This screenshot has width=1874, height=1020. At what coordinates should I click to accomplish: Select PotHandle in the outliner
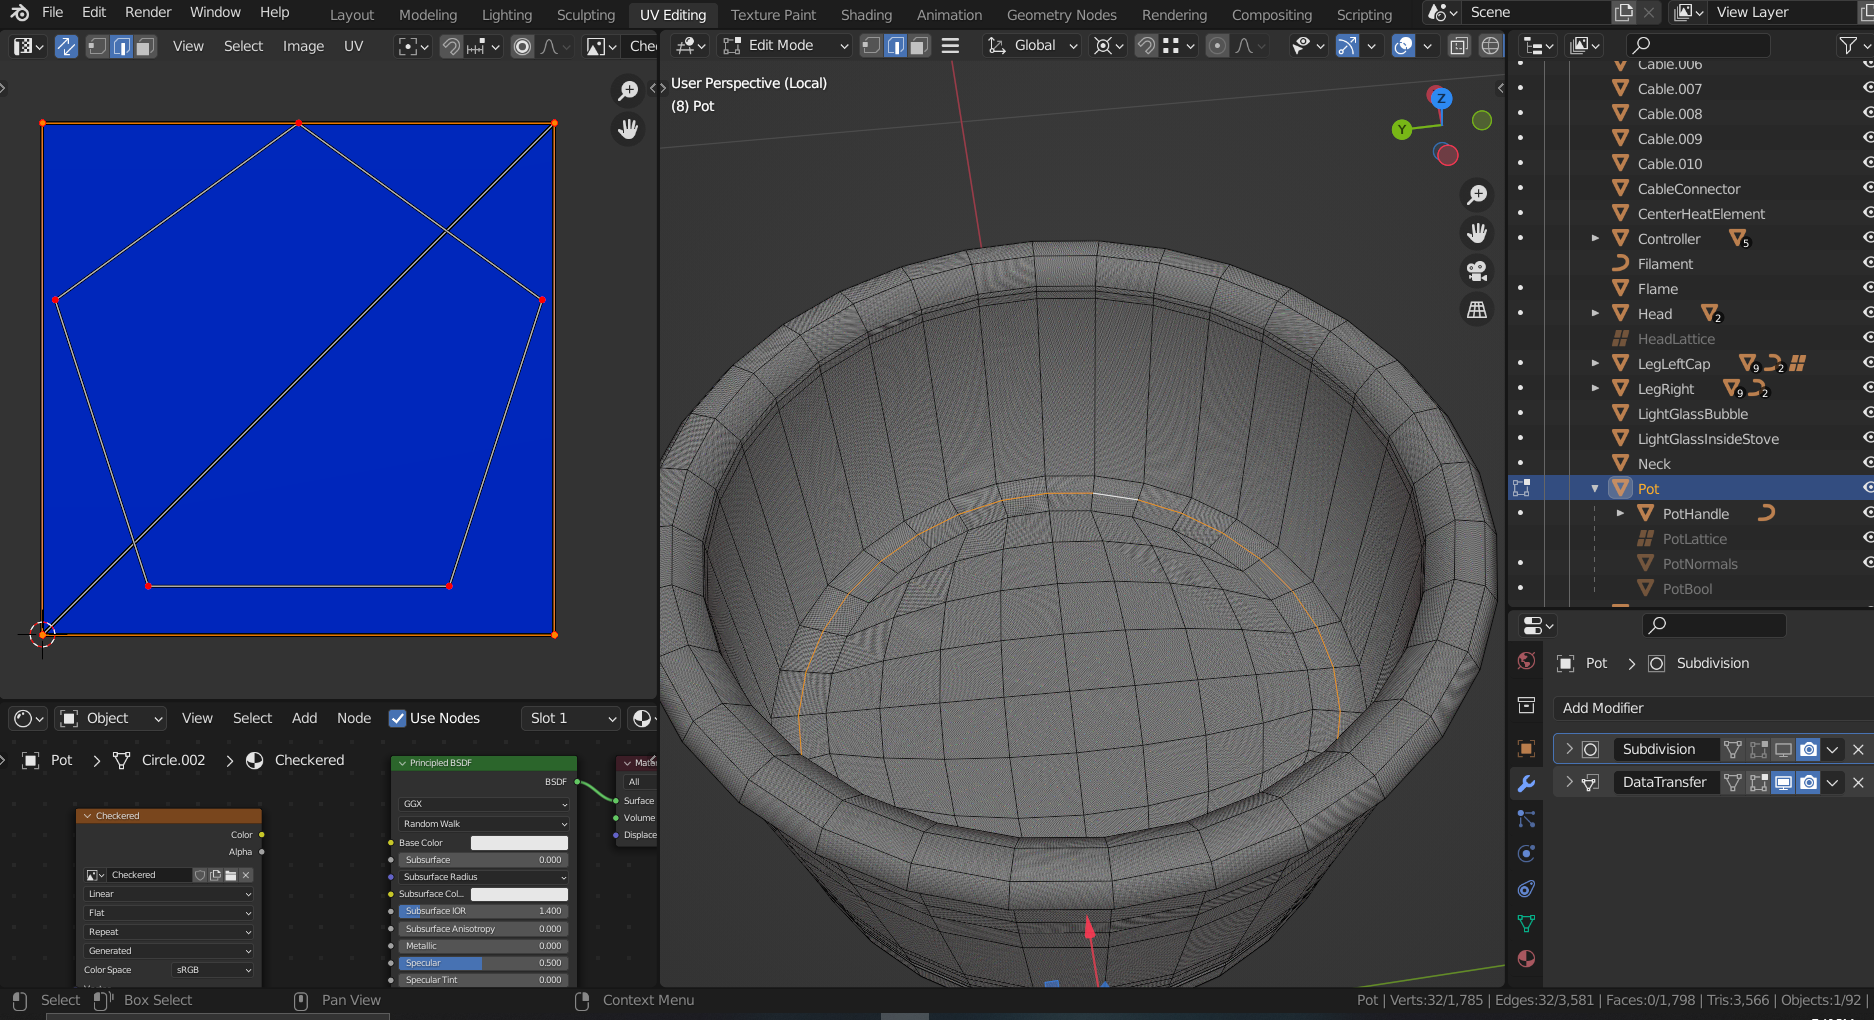coord(1695,514)
